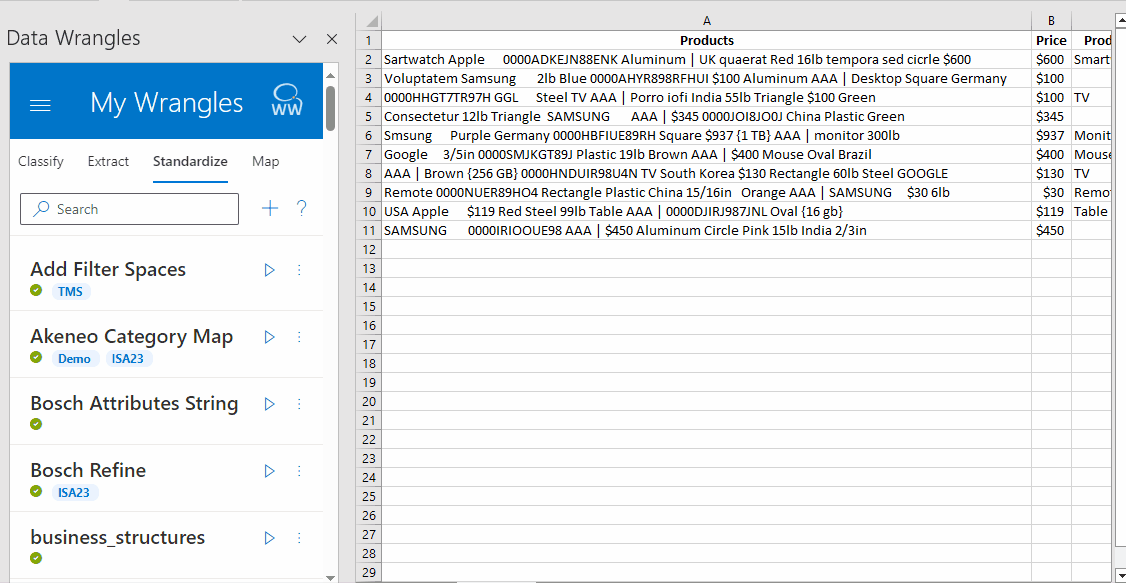Run the Add Filter Spaces wrangle
The width and height of the screenshot is (1126, 583).
tap(269, 270)
